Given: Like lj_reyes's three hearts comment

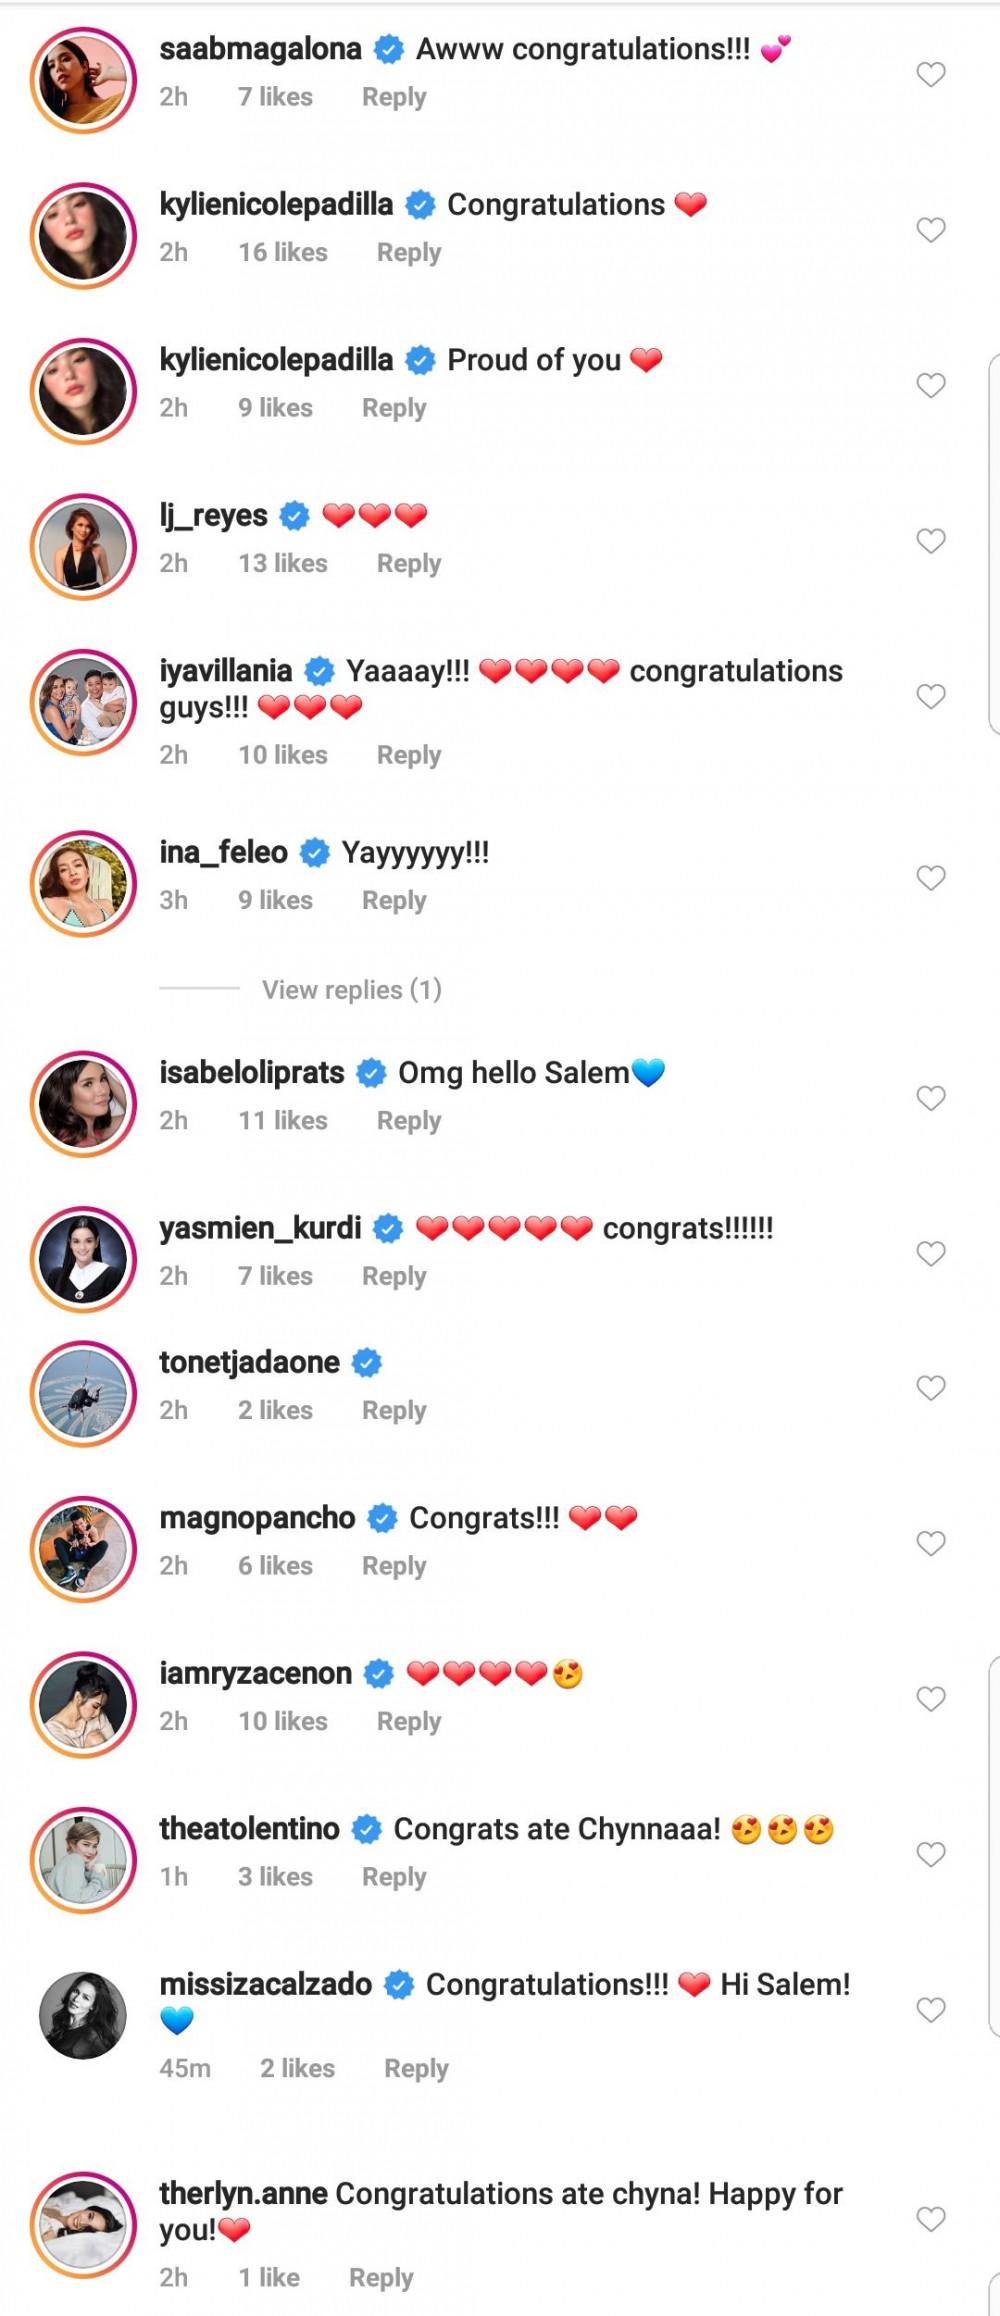Looking at the screenshot, I should [931, 541].
